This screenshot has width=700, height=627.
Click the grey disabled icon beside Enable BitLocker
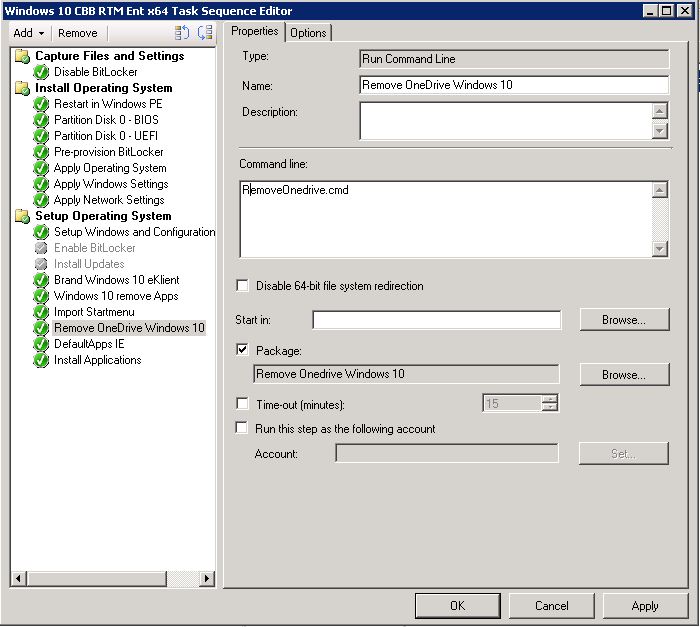41,248
